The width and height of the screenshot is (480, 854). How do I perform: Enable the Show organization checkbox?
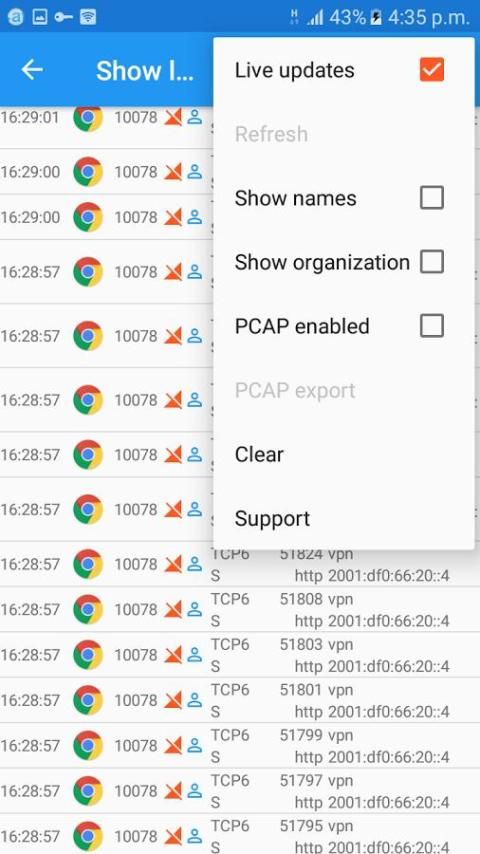pyautogui.click(x=432, y=262)
